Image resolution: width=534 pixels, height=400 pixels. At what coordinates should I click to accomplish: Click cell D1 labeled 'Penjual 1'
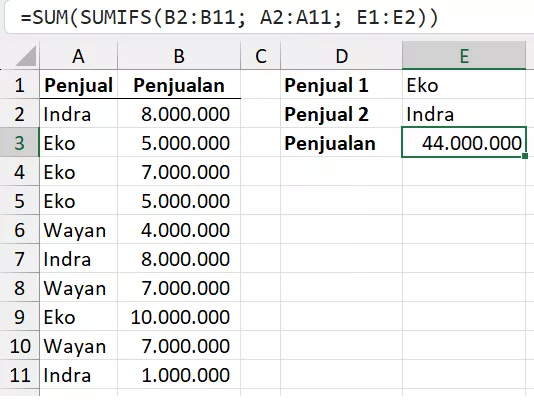(342, 85)
